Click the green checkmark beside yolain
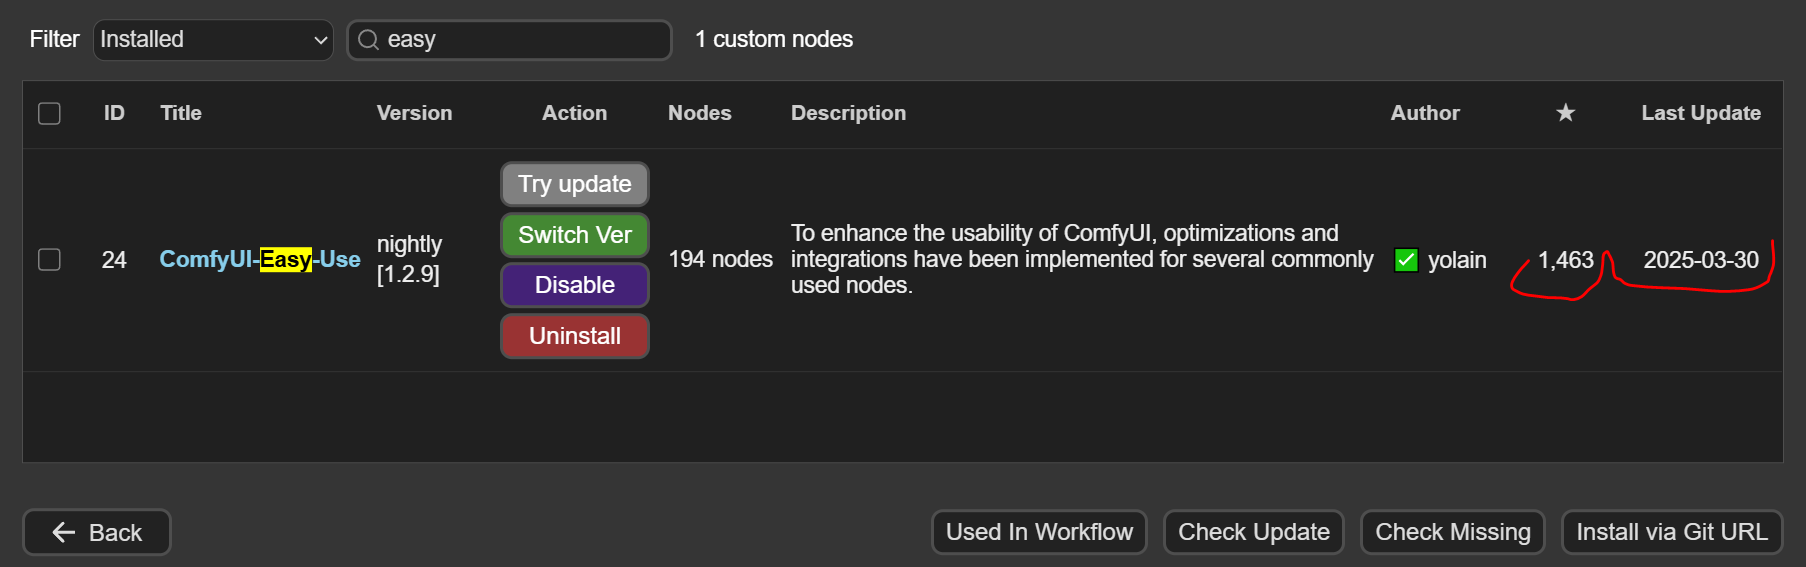This screenshot has height=567, width=1806. [1406, 260]
